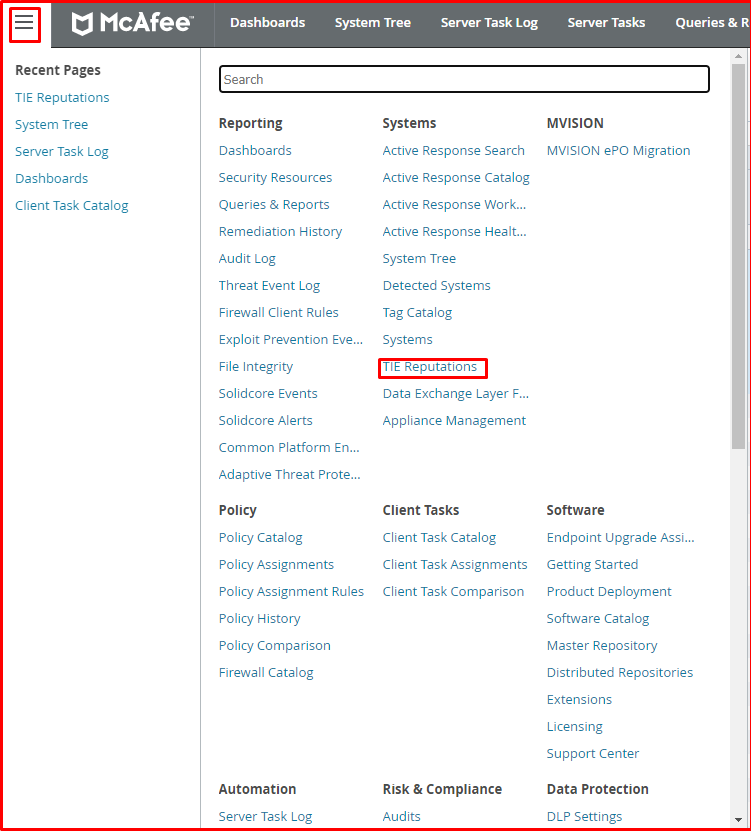Screen dimensions: 751x831
Task: Open Audits under Risk & Compliance
Action: click(x=401, y=817)
